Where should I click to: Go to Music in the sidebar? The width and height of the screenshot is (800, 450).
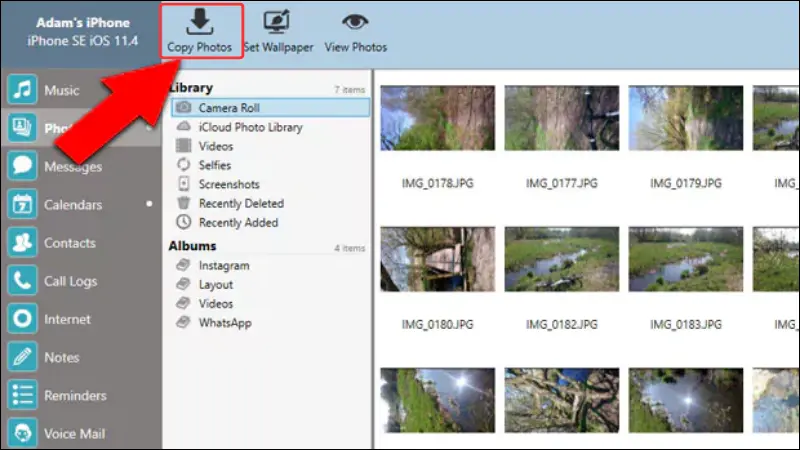point(62,90)
